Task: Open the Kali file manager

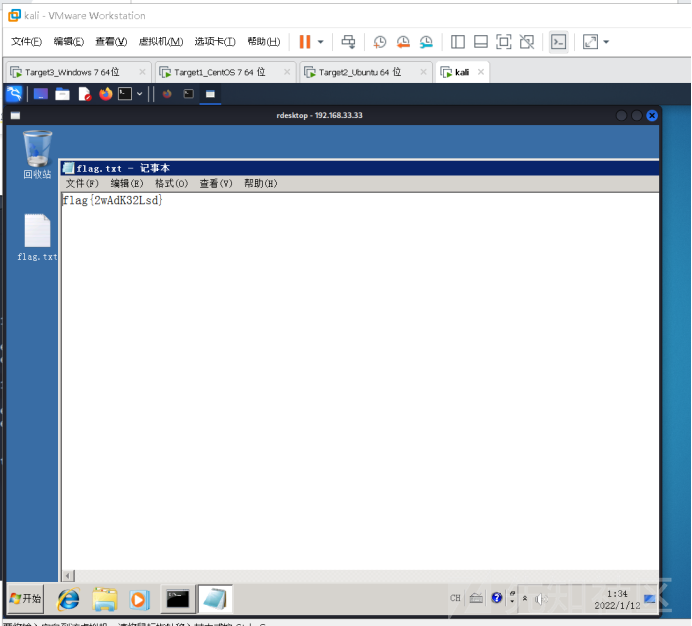Action: 62,94
